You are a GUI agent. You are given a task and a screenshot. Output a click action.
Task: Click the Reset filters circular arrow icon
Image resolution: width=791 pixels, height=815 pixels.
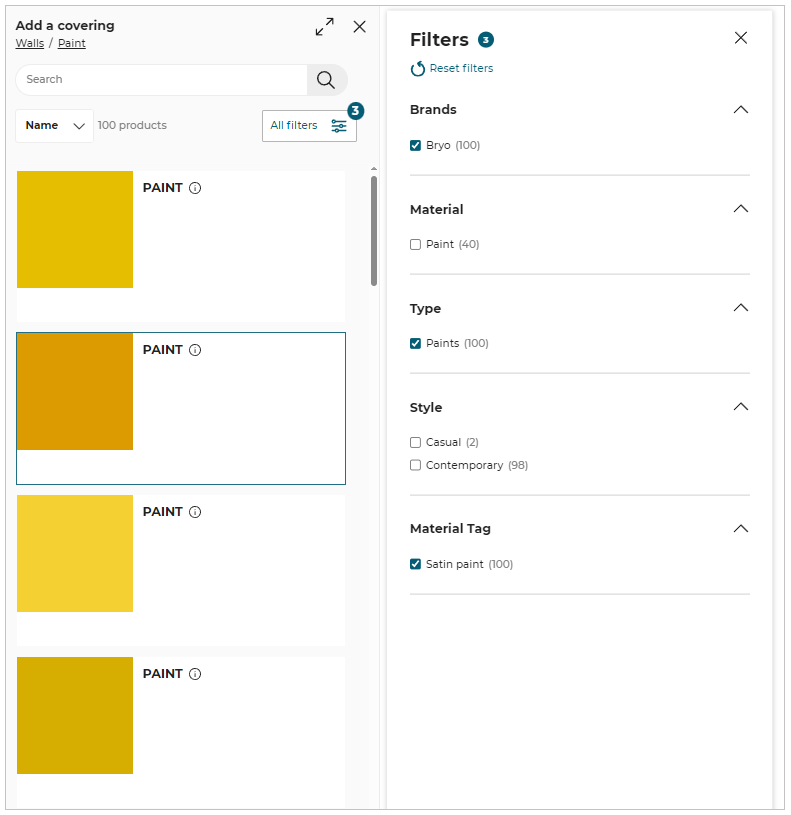pos(417,68)
